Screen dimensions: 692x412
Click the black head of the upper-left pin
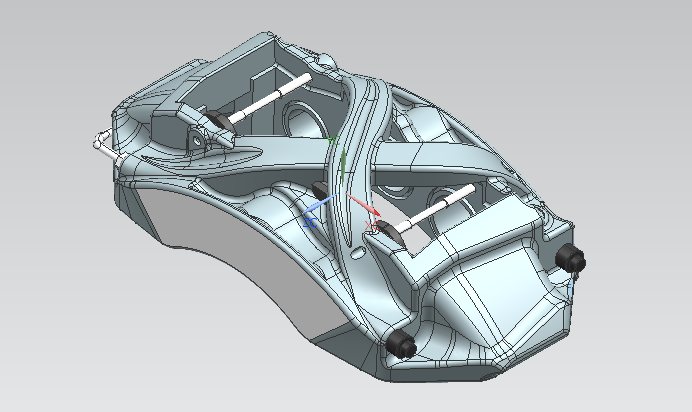click(x=213, y=123)
